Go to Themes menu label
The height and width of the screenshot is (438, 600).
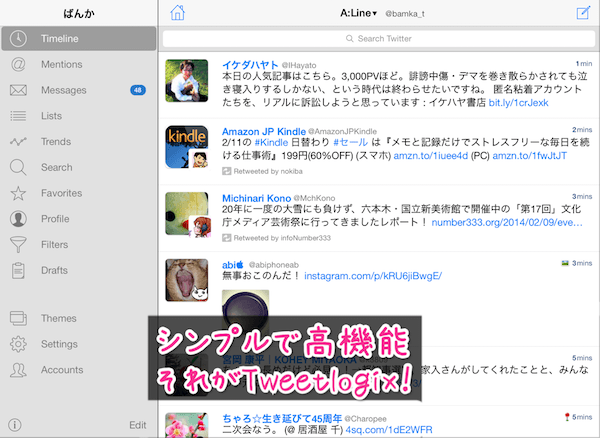(59, 318)
